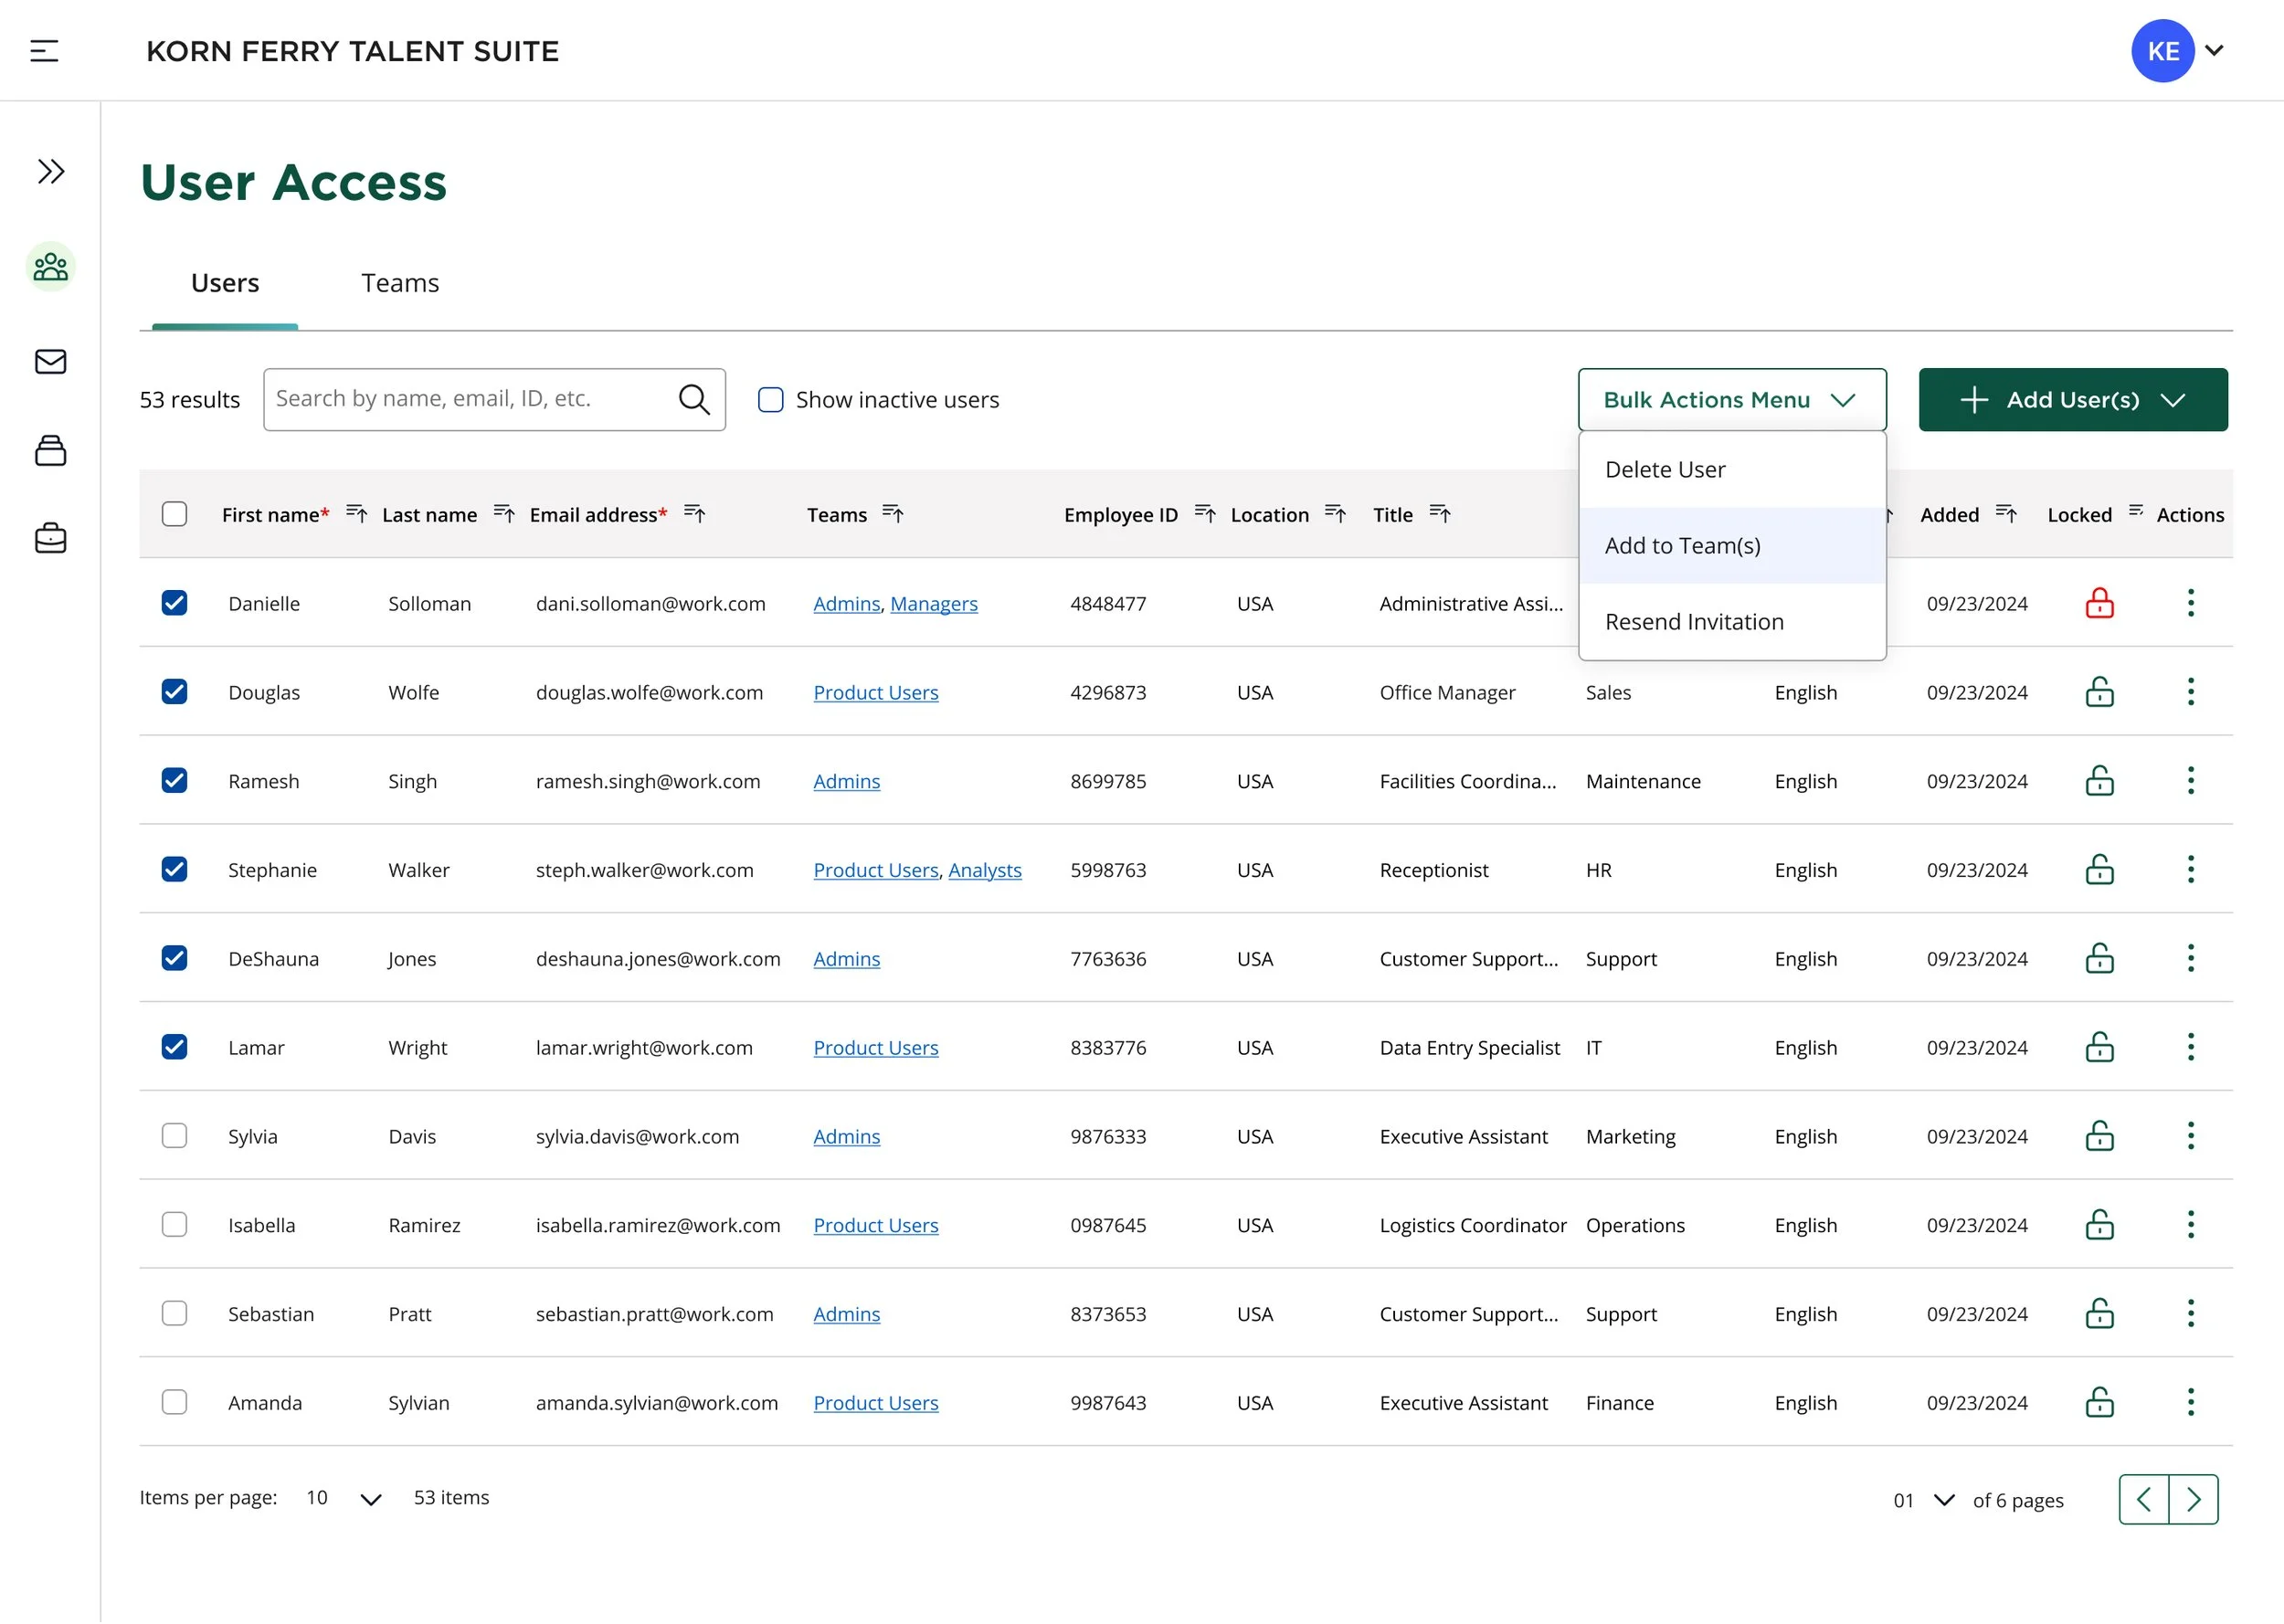Switch to the Teams tab
2284x1624 pixels.
pos(400,284)
